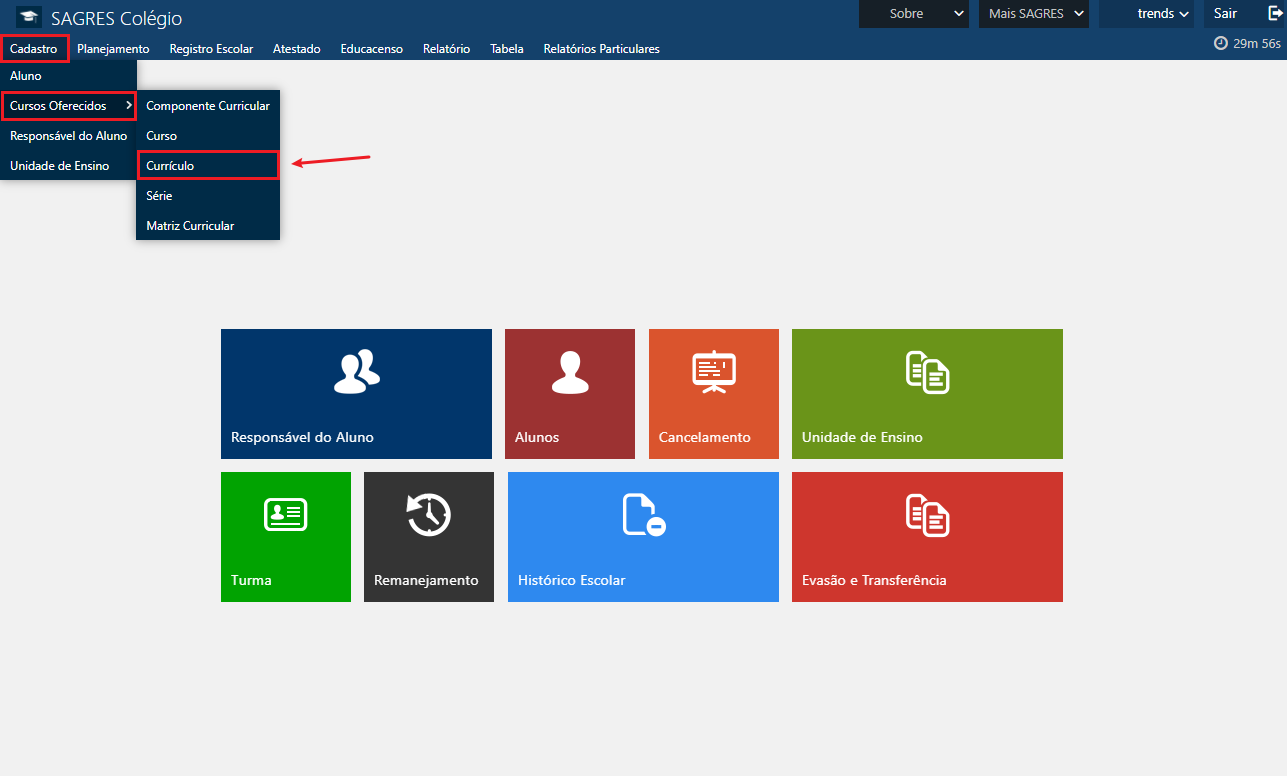
Task: Expand the Sobre dropdown
Action: (914, 14)
